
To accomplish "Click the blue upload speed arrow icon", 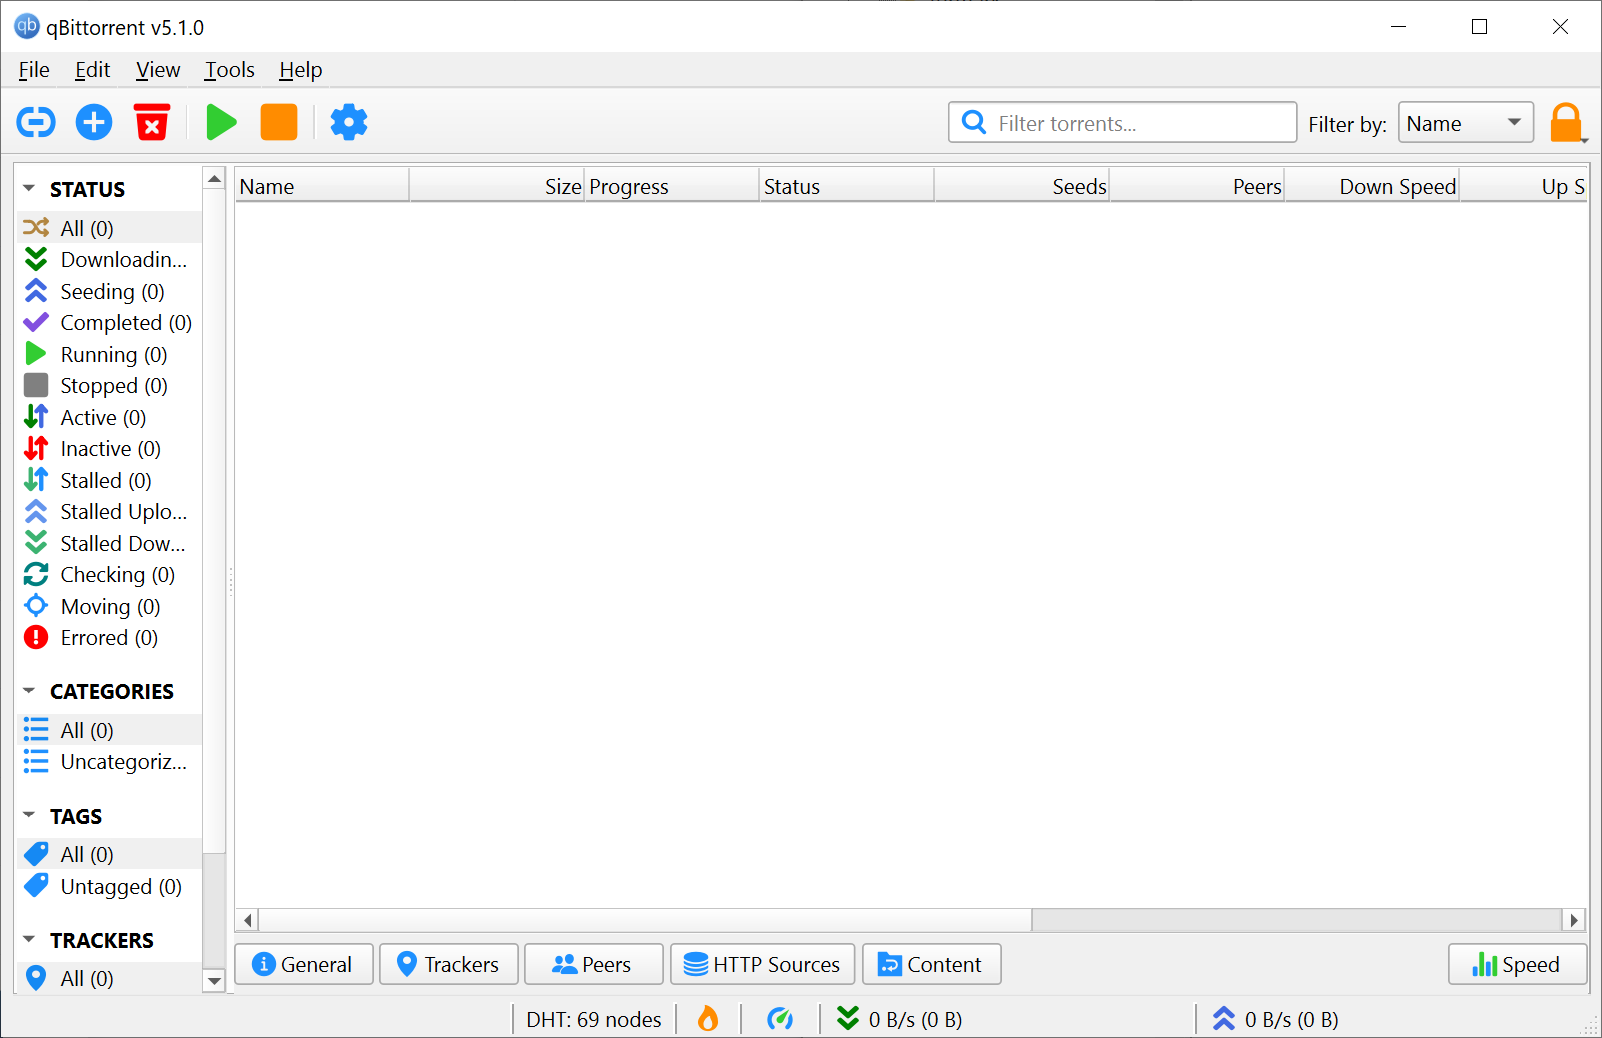I will pyautogui.click(x=1224, y=1018).
